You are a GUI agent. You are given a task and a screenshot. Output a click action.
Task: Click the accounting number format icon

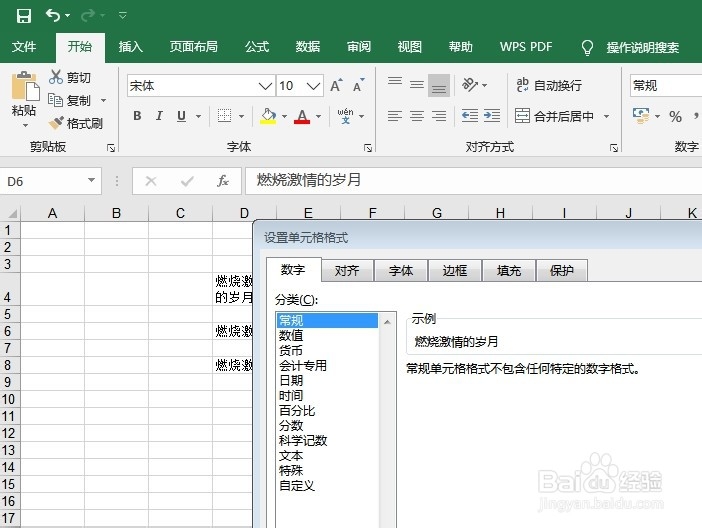point(641,116)
